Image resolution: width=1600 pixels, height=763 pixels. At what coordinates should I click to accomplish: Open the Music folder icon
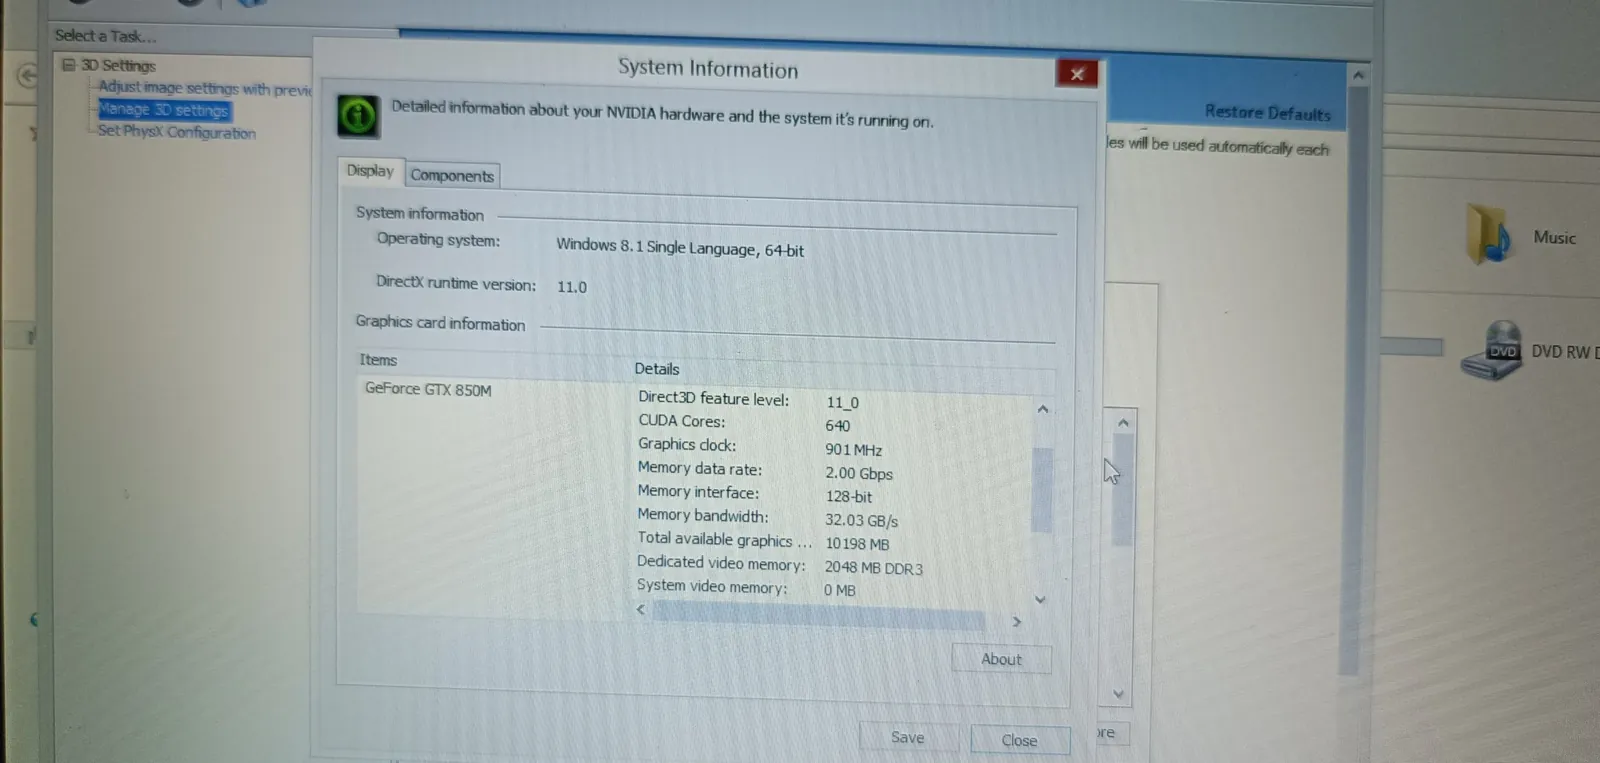coord(1489,233)
